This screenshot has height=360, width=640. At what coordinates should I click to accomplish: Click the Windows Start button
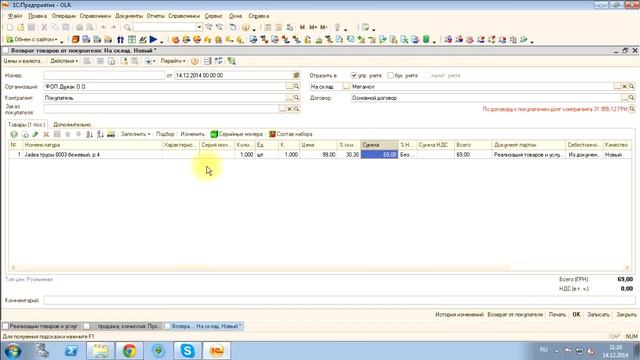(12, 351)
